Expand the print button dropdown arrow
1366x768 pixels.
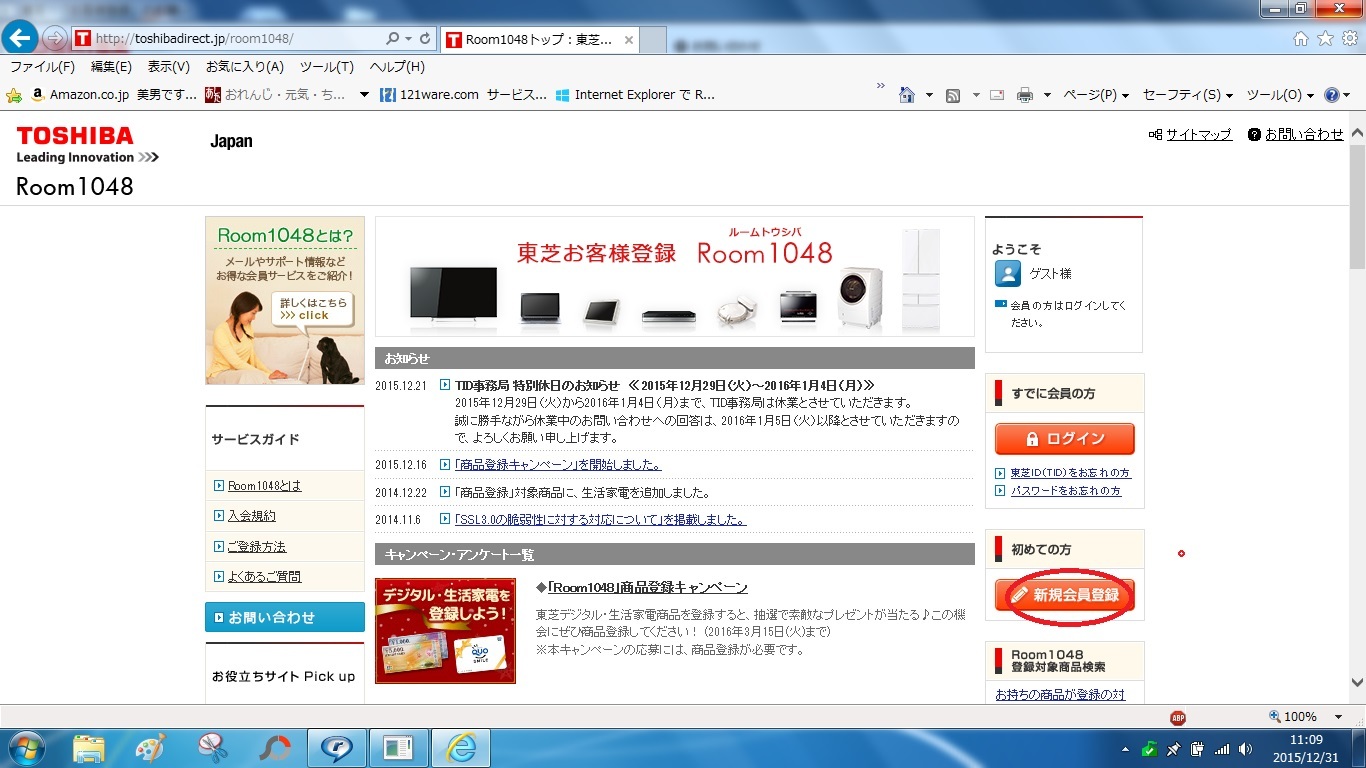pyautogui.click(x=1047, y=96)
